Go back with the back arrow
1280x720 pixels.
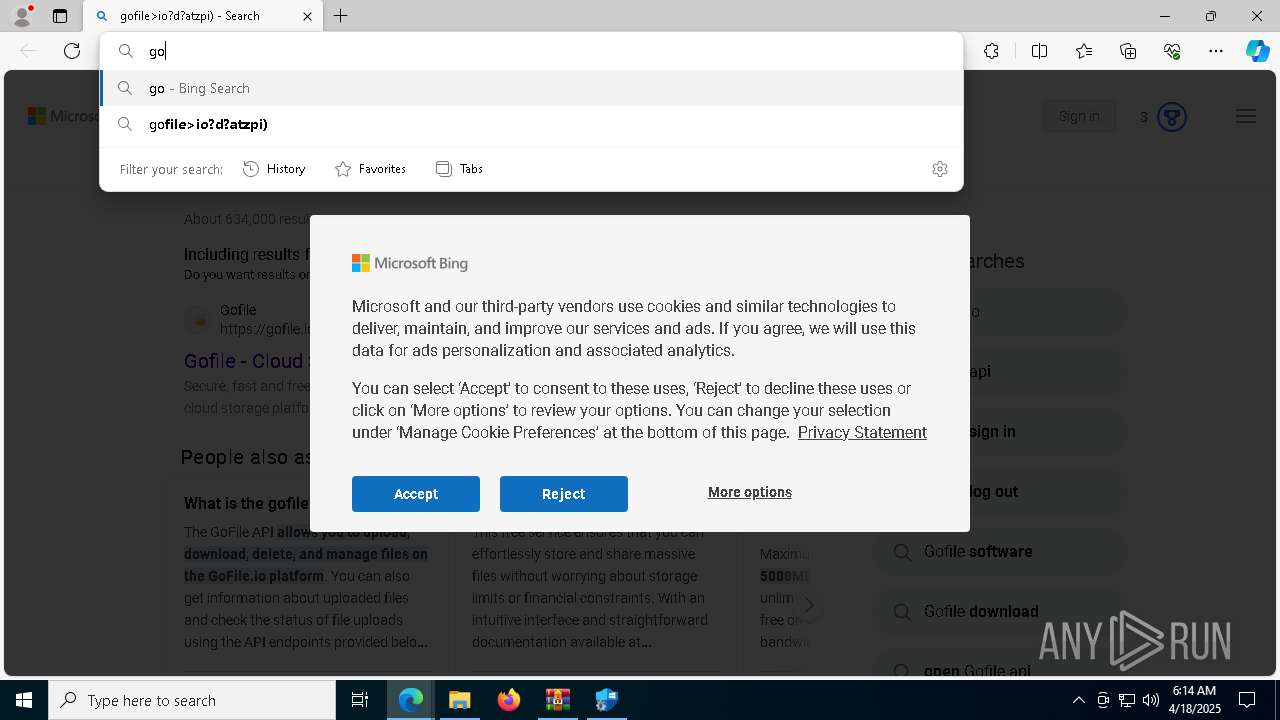tap(28, 51)
